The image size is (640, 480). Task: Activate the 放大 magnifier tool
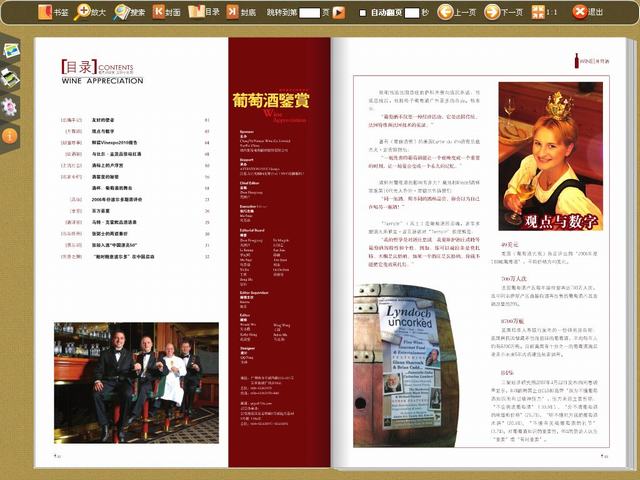tap(90, 12)
